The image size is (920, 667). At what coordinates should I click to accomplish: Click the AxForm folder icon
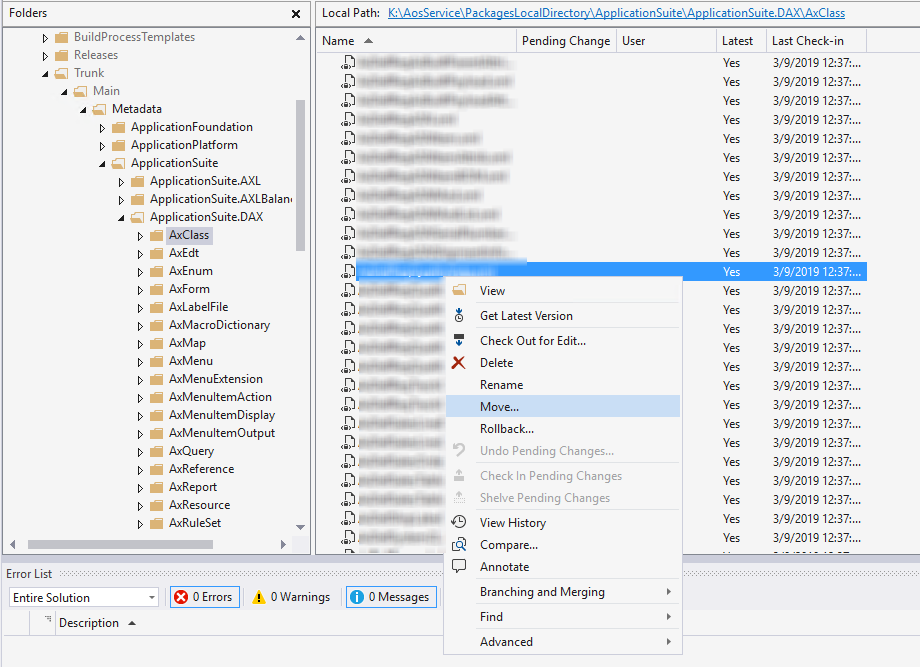pos(157,289)
